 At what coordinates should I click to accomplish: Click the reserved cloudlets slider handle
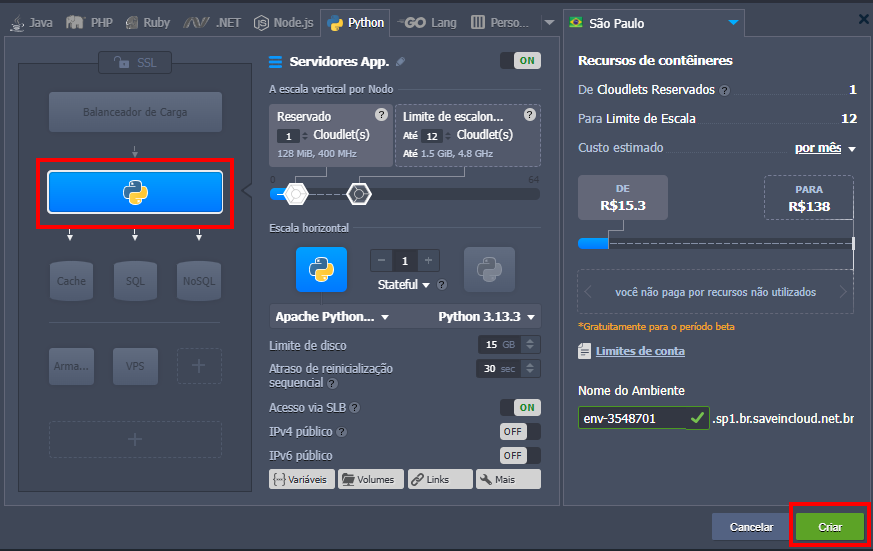296,194
